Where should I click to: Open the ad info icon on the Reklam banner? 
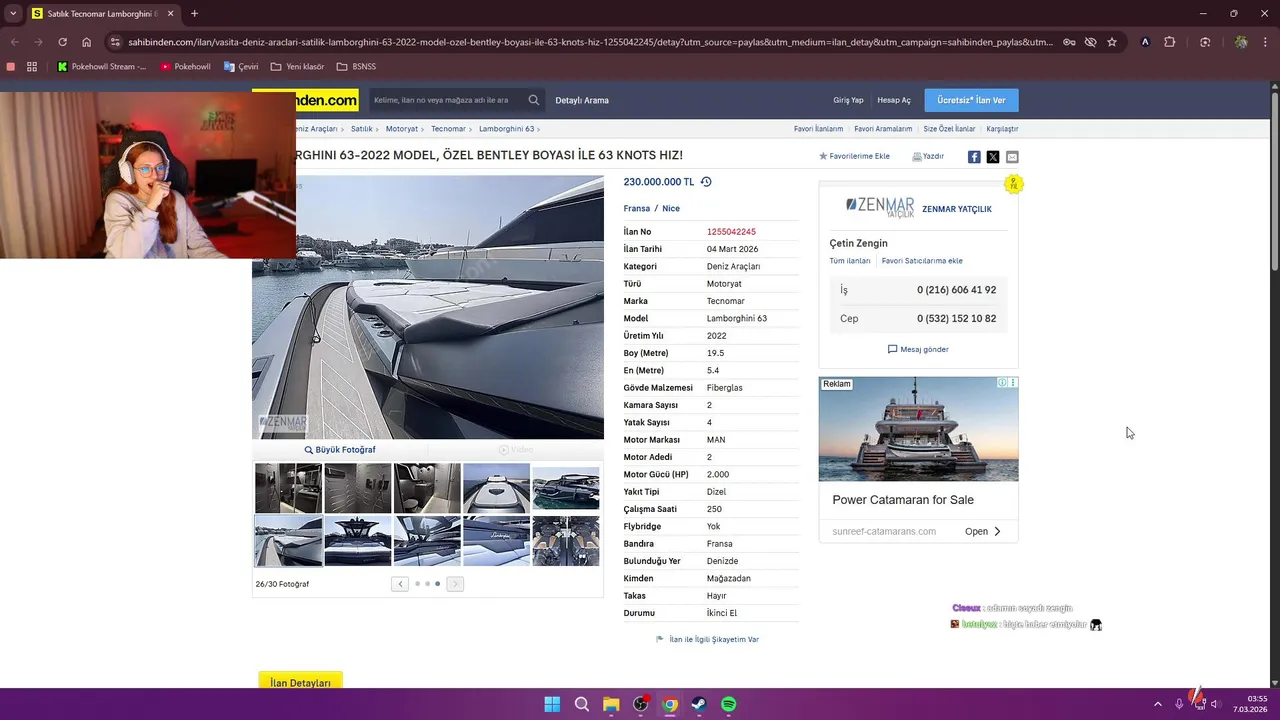tap(1002, 383)
